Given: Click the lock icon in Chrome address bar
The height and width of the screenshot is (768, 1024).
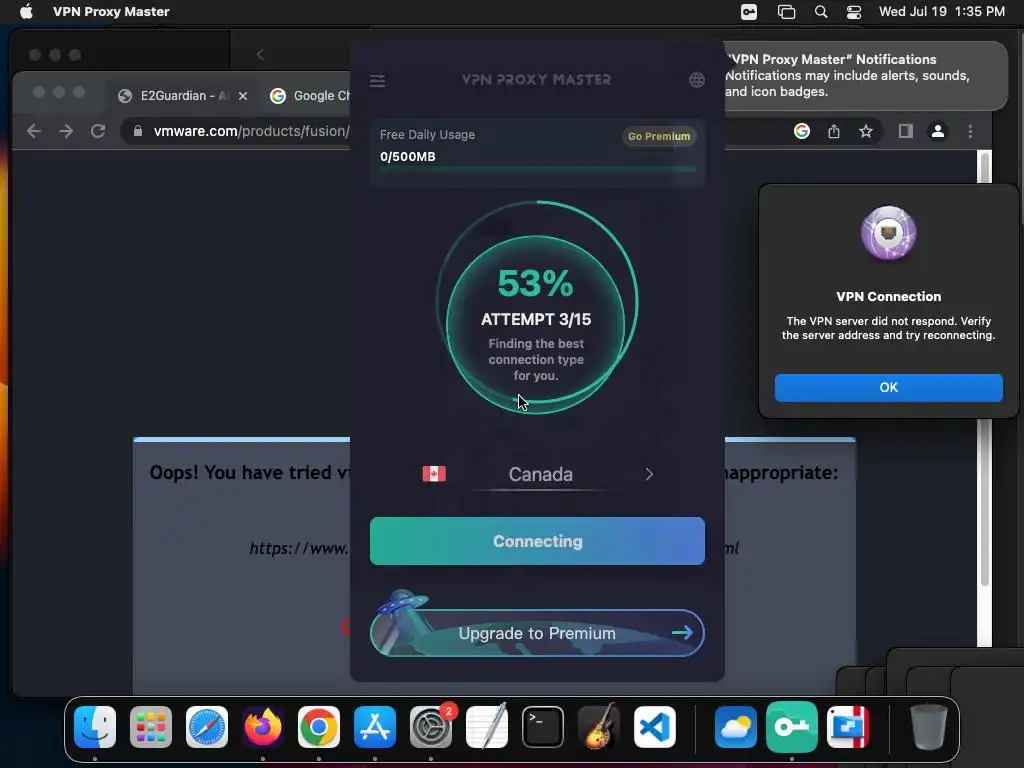Looking at the screenshot, I should pos(138,131).
